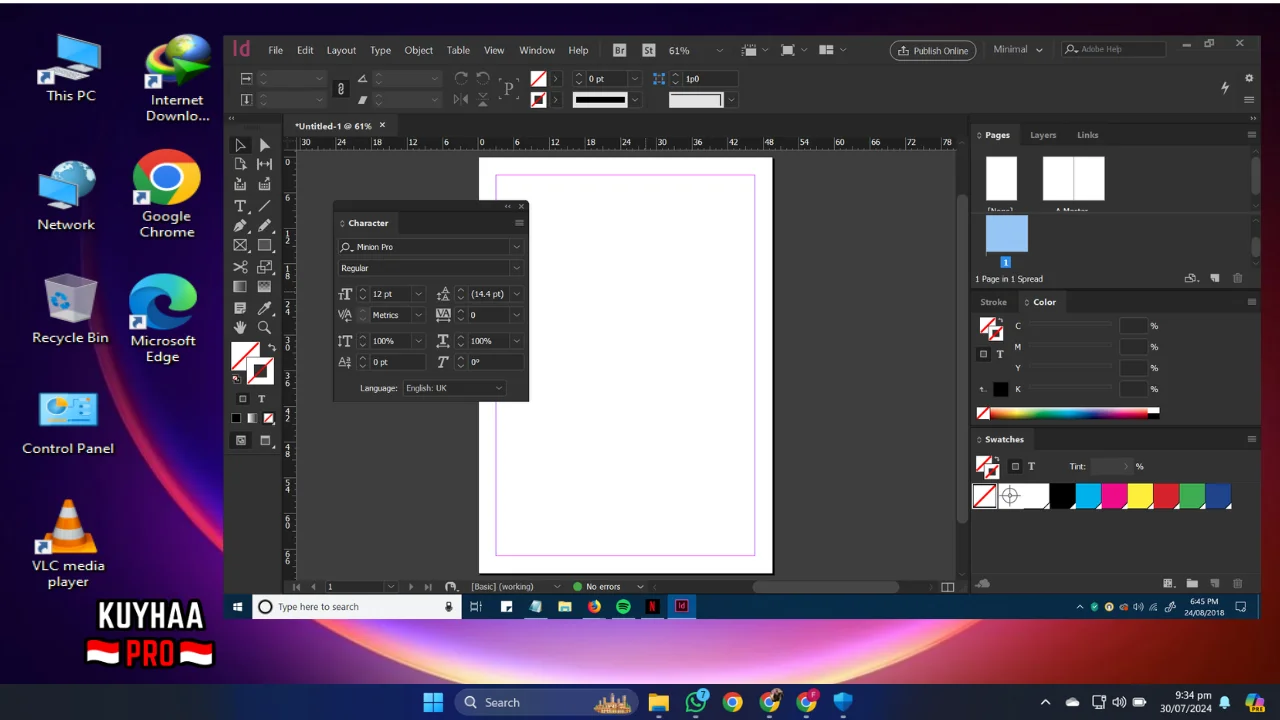Screen dimensions: 1280x720
Task: Open the Type menu
Action: coord(380,50)
